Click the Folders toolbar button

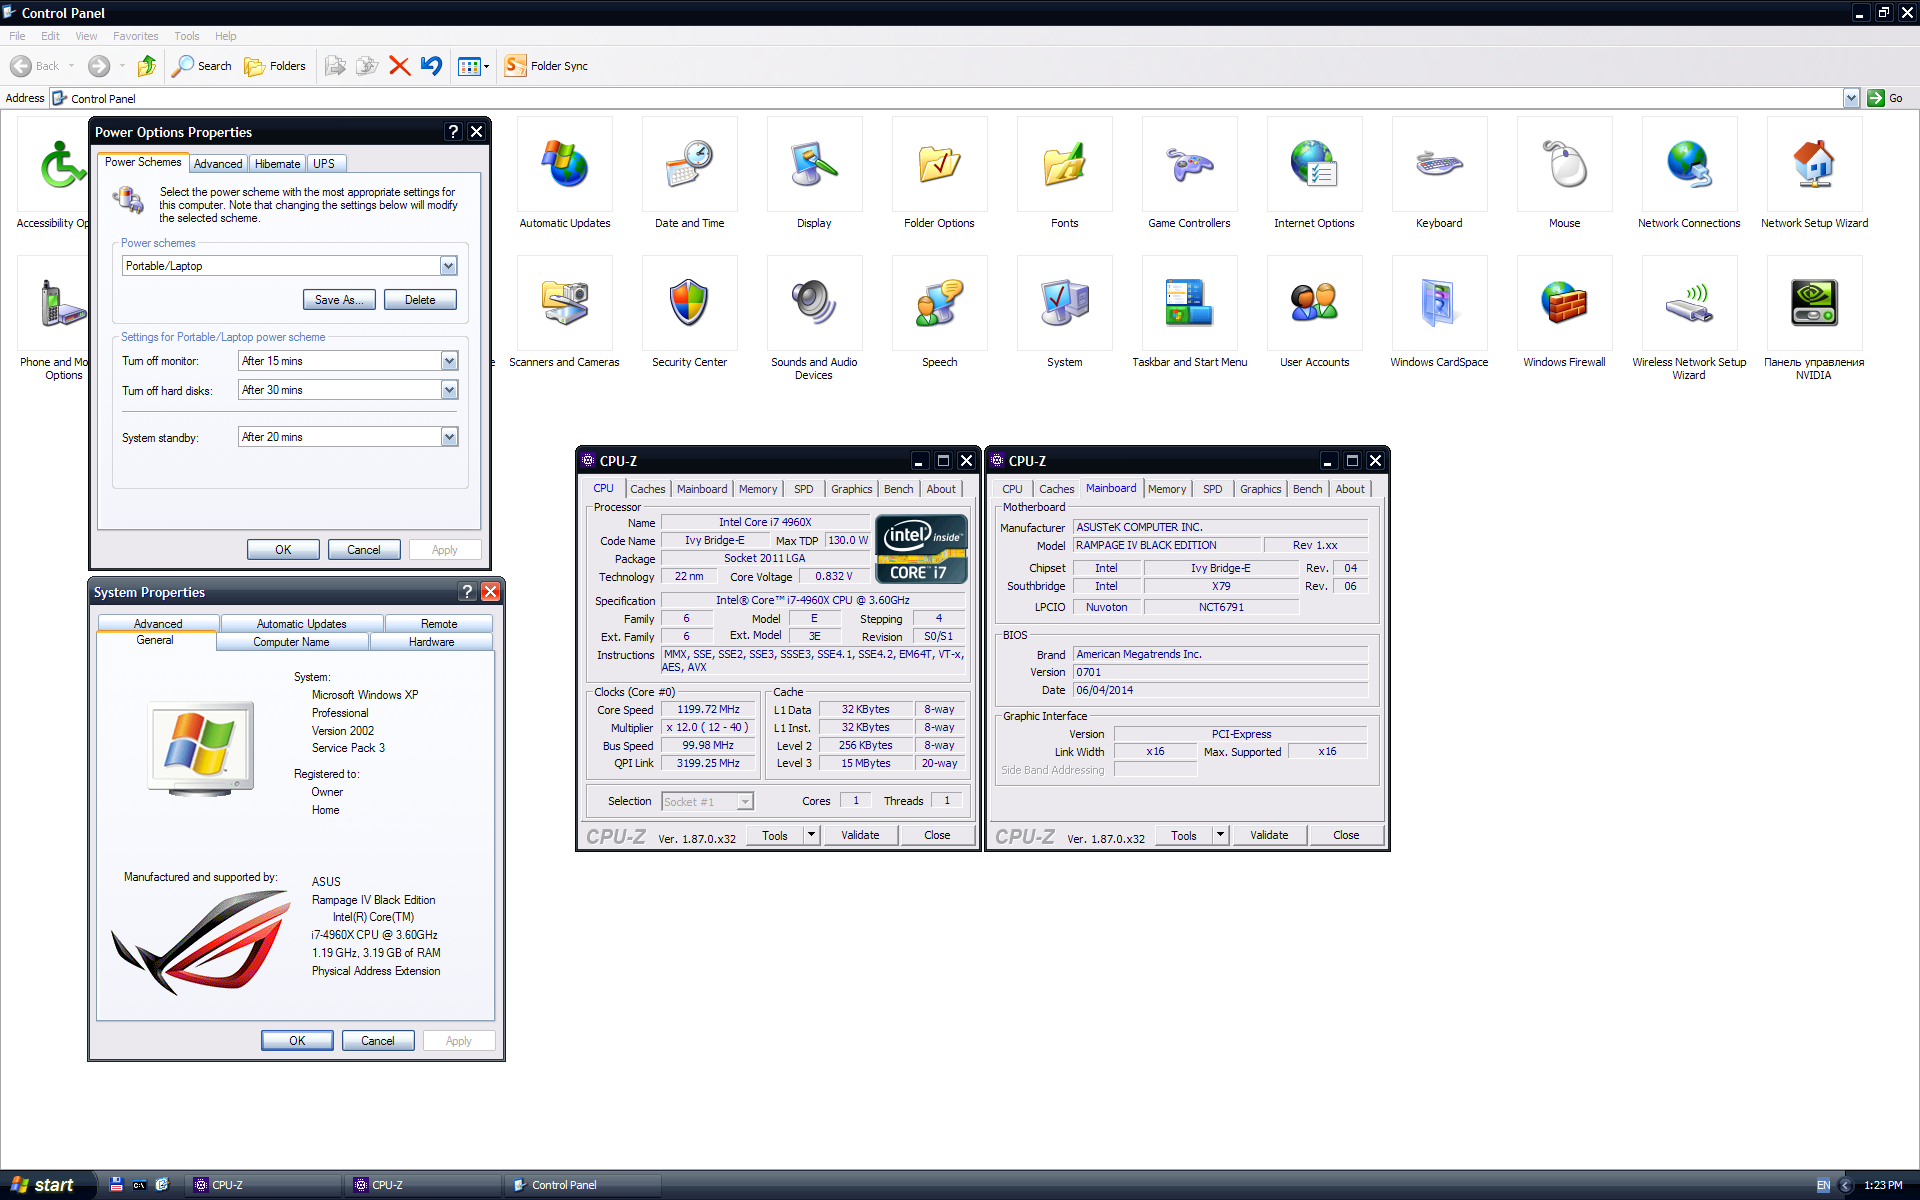[x=275, y=66]
